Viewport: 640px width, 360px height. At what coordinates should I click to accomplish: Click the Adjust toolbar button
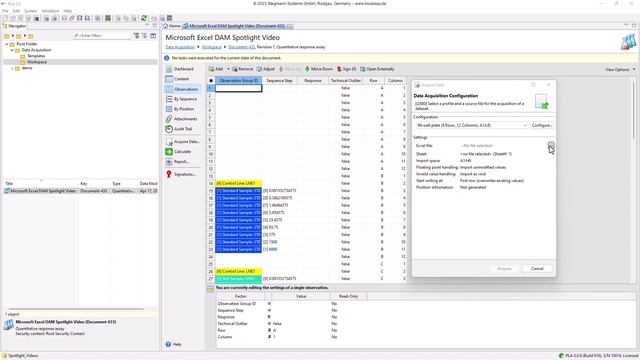point(265,69)
